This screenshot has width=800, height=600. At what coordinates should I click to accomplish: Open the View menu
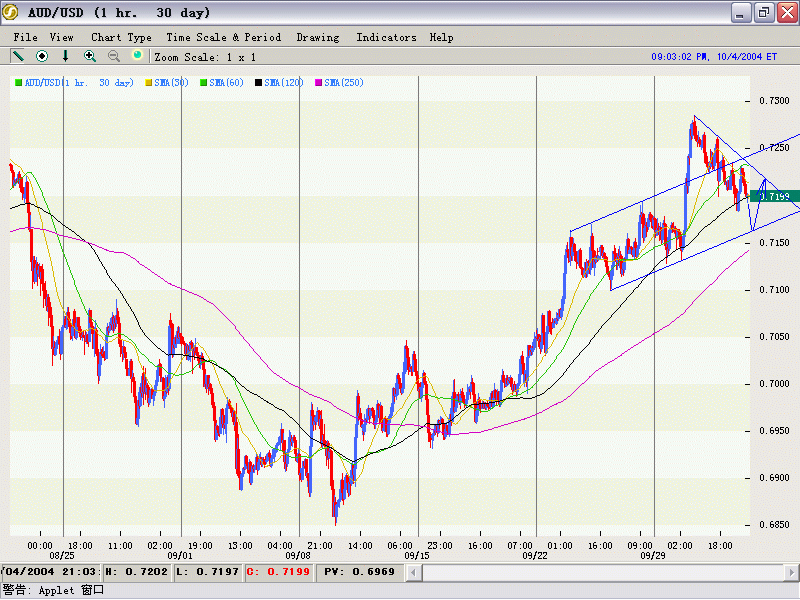[62, 37]
